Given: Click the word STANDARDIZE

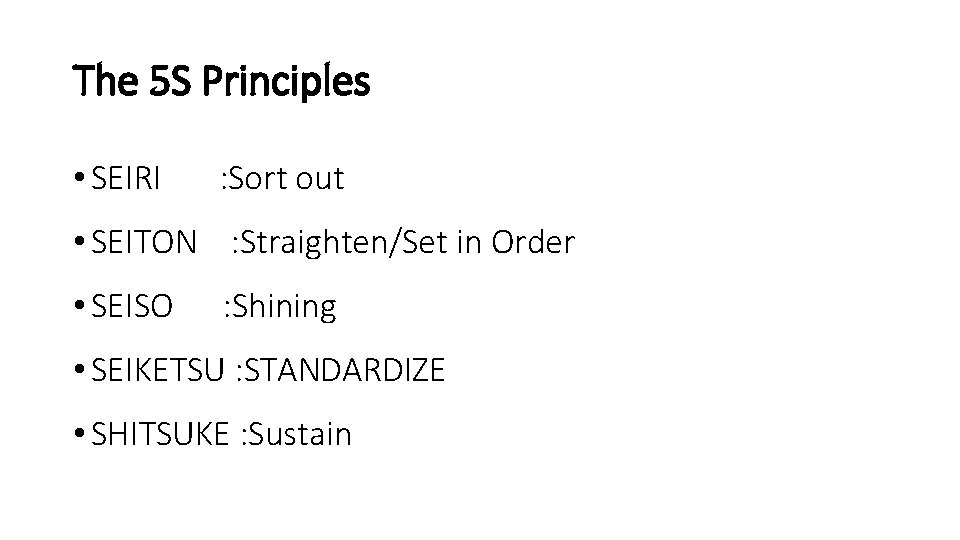Looking at the screenshot, I should pos(343,371).
